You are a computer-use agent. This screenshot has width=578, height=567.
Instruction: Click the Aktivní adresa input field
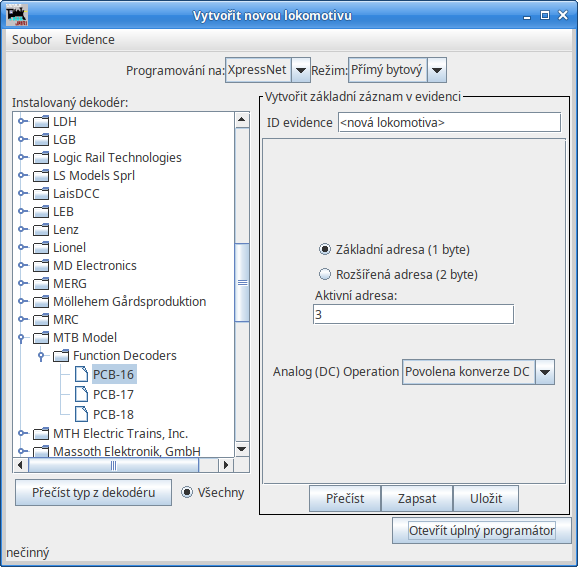[413, 314]
